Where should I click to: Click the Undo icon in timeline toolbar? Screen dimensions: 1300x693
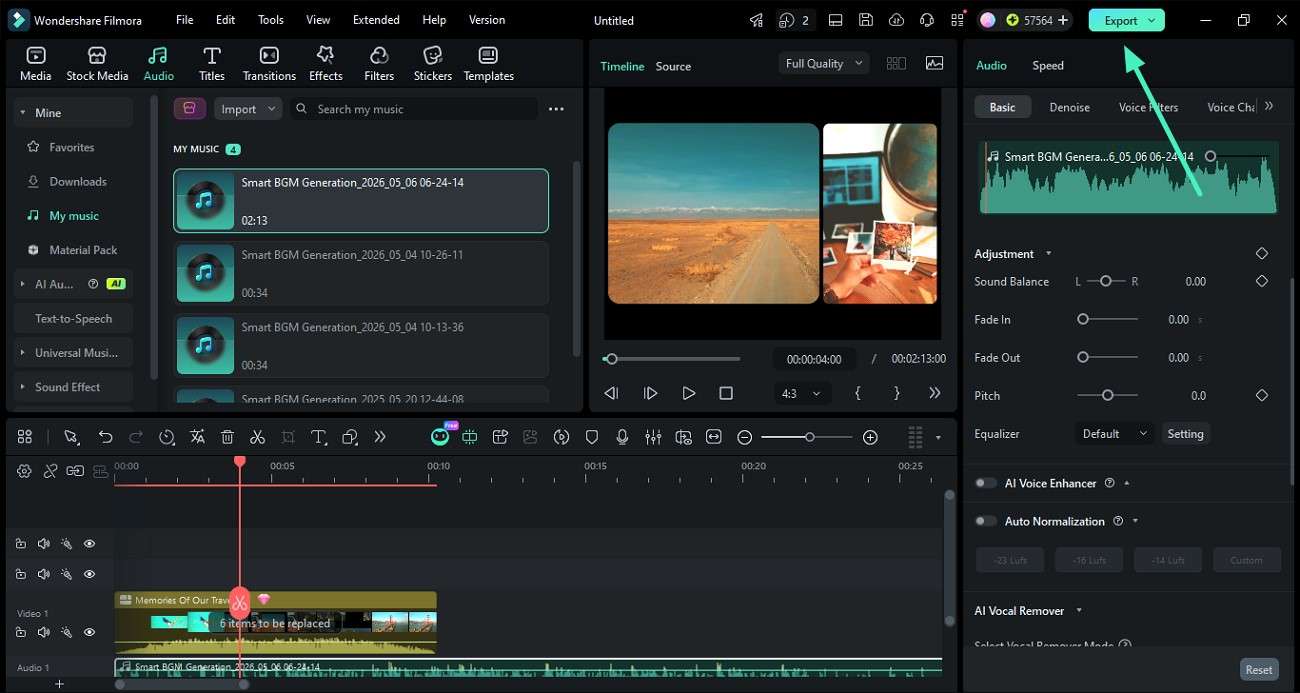click(105, 437)
